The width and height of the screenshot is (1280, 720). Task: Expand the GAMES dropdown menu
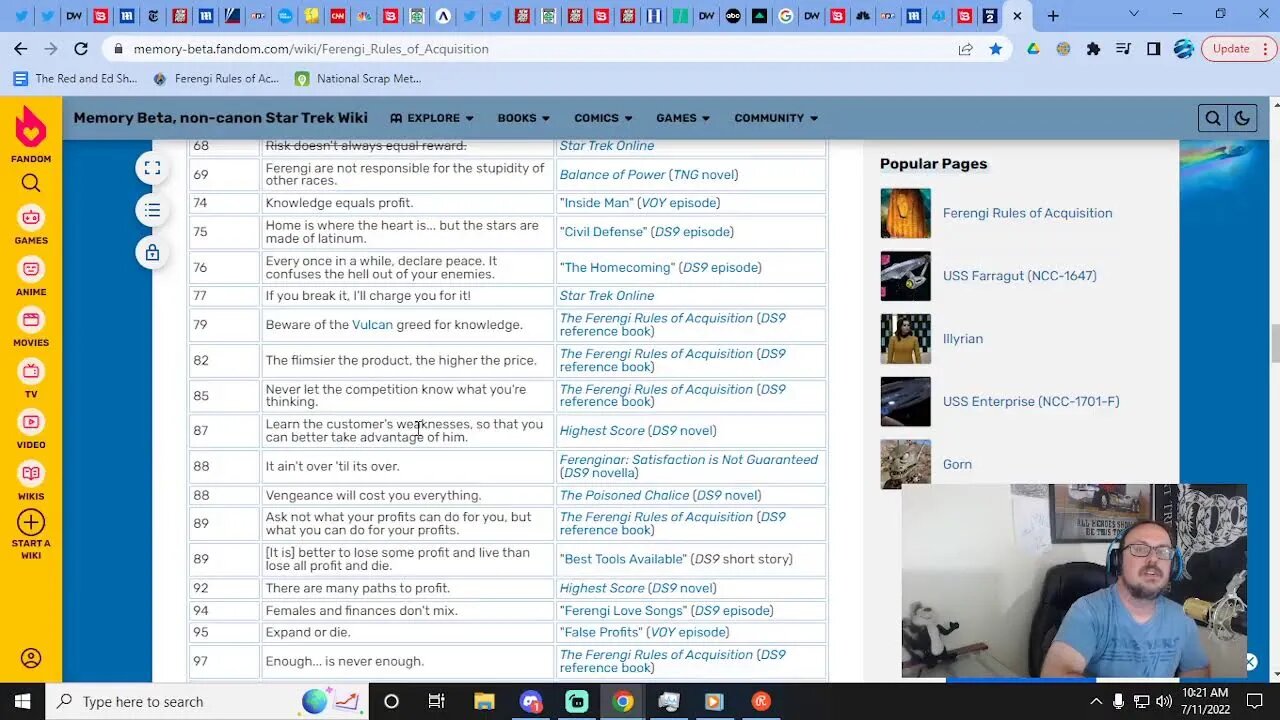point(683,118)
